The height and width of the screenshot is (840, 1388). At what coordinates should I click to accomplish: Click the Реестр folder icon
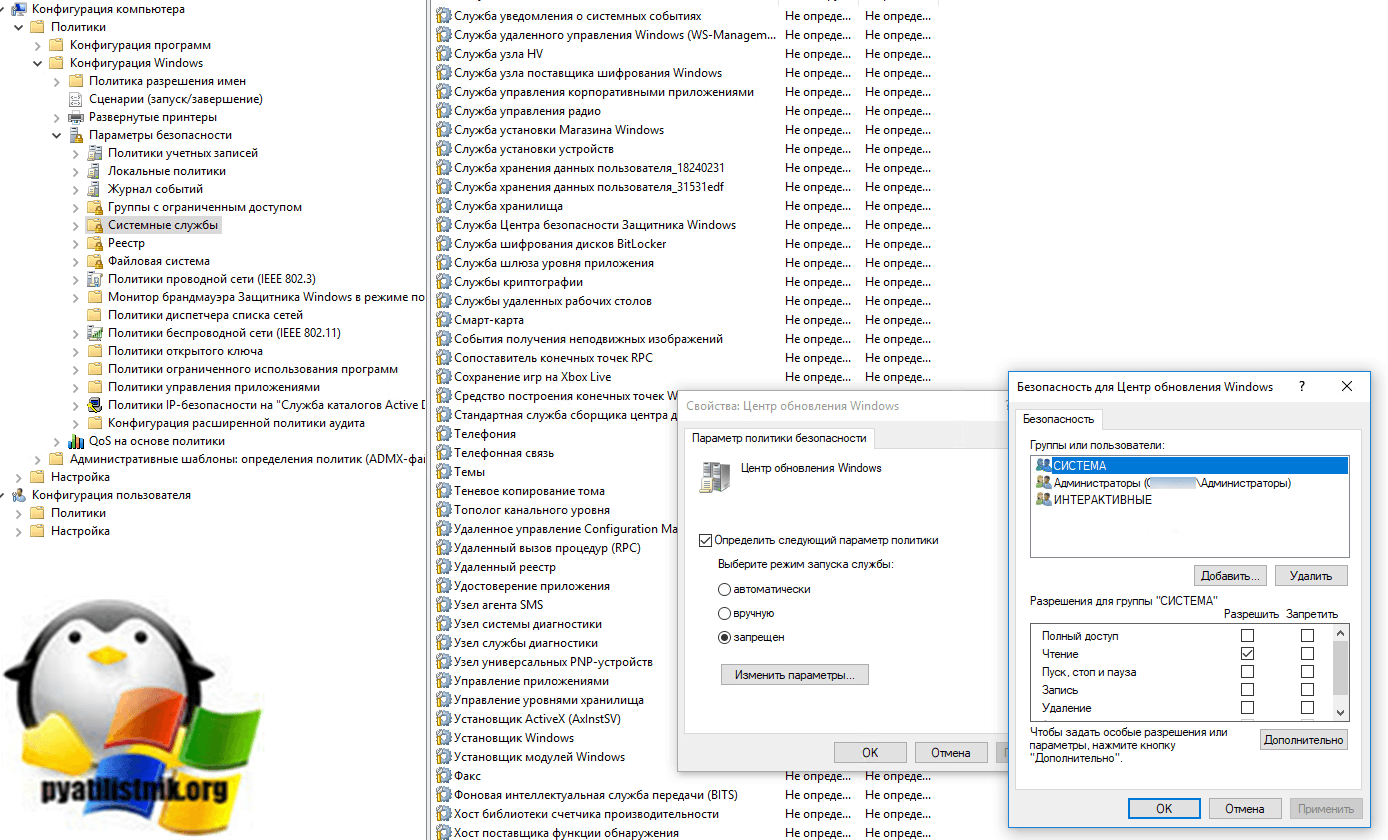[95, 243]
